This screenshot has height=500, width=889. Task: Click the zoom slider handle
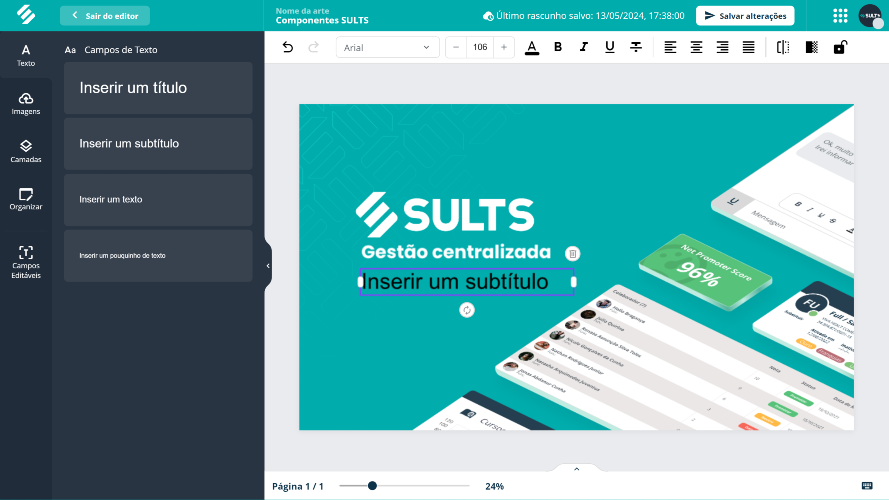point(372,486)
